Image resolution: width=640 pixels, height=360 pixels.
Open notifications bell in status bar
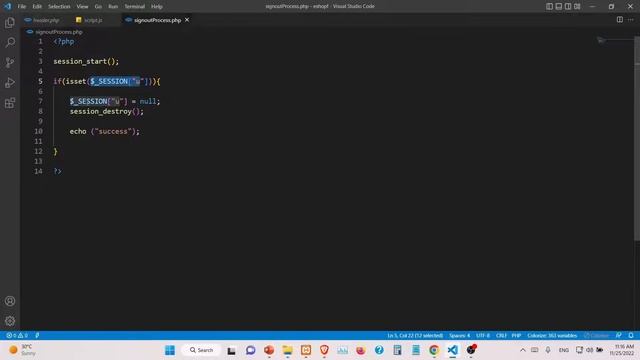(631, 336)
